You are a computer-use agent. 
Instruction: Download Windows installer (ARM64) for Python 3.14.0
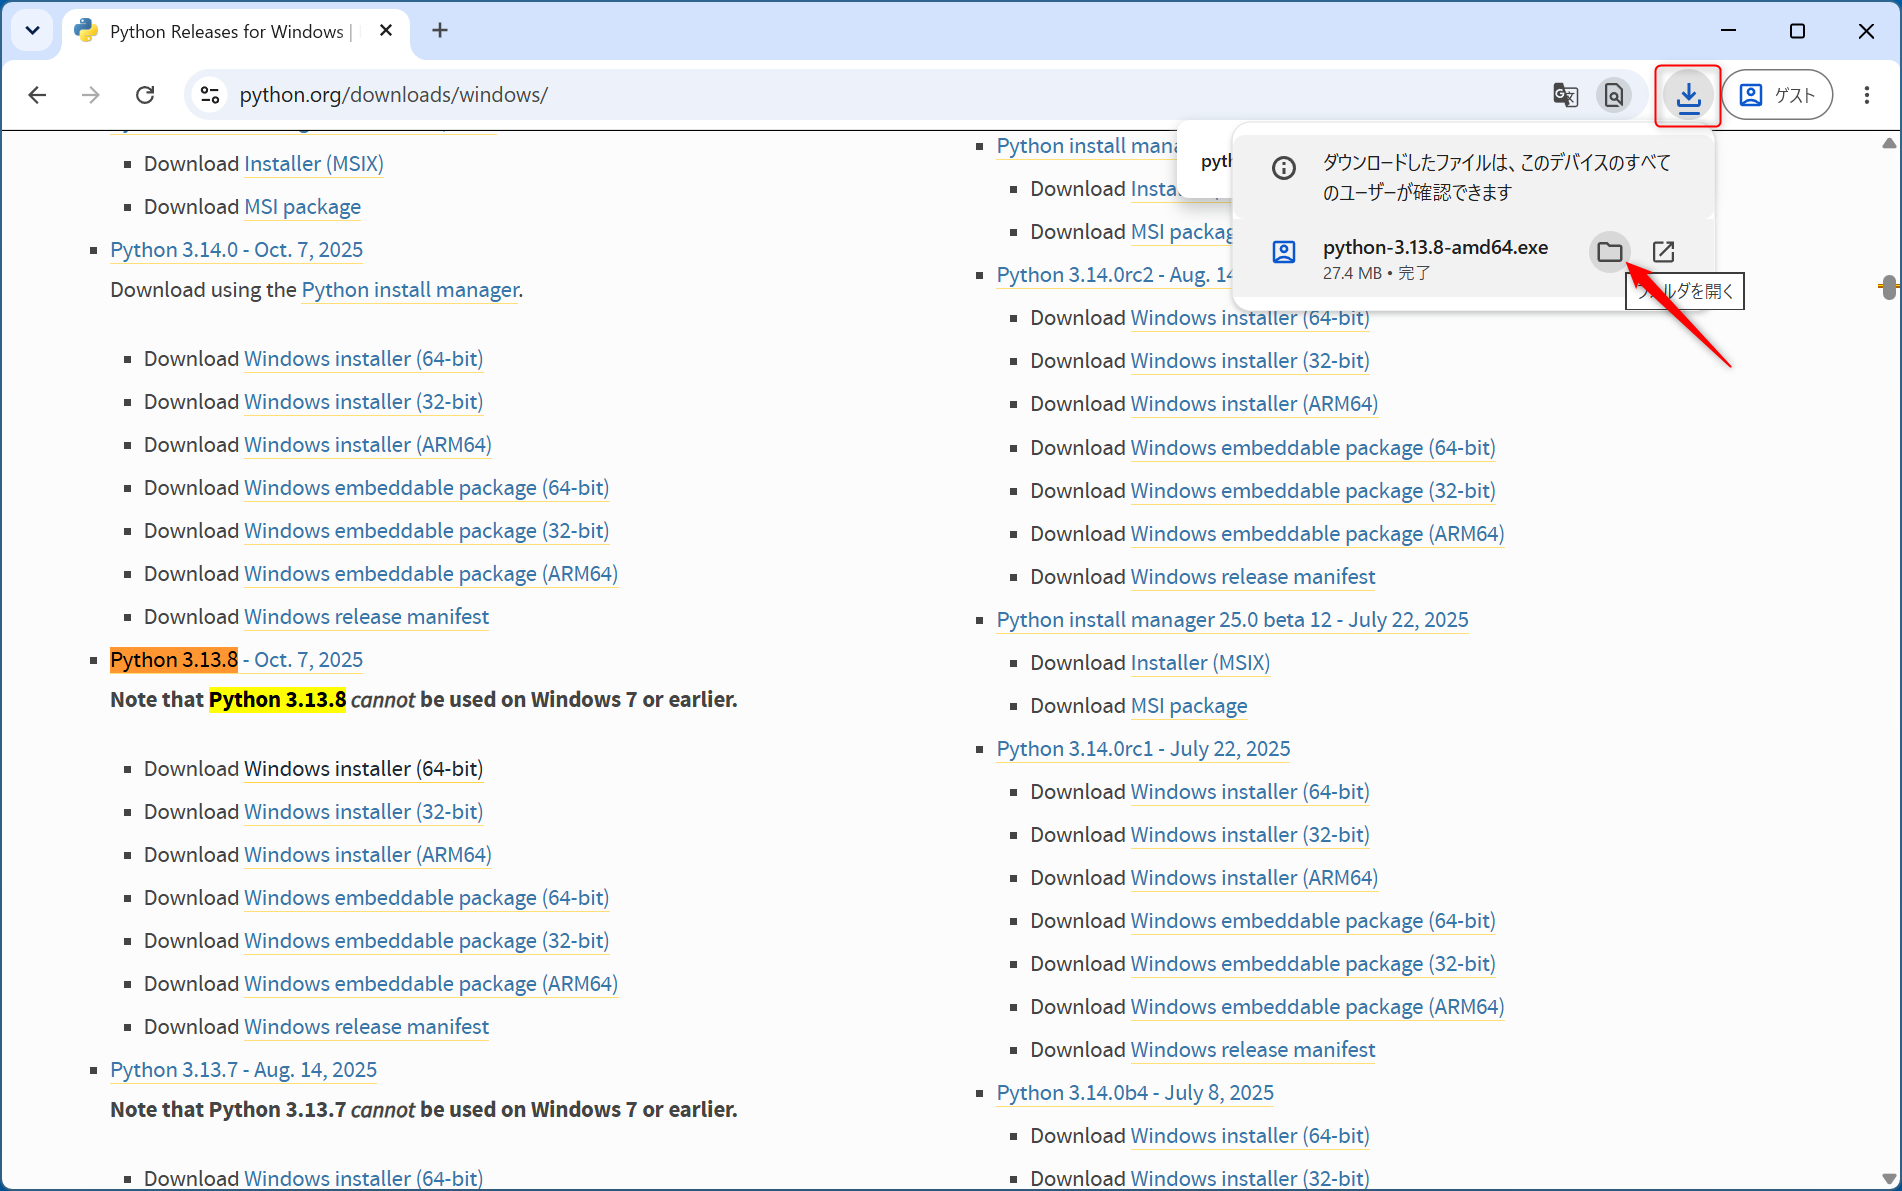tap(368, 445)
